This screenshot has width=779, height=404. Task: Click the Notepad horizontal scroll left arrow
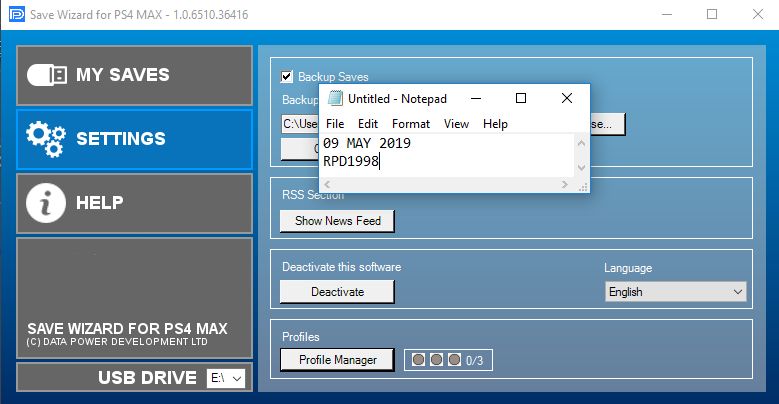(x=327, y=184)
